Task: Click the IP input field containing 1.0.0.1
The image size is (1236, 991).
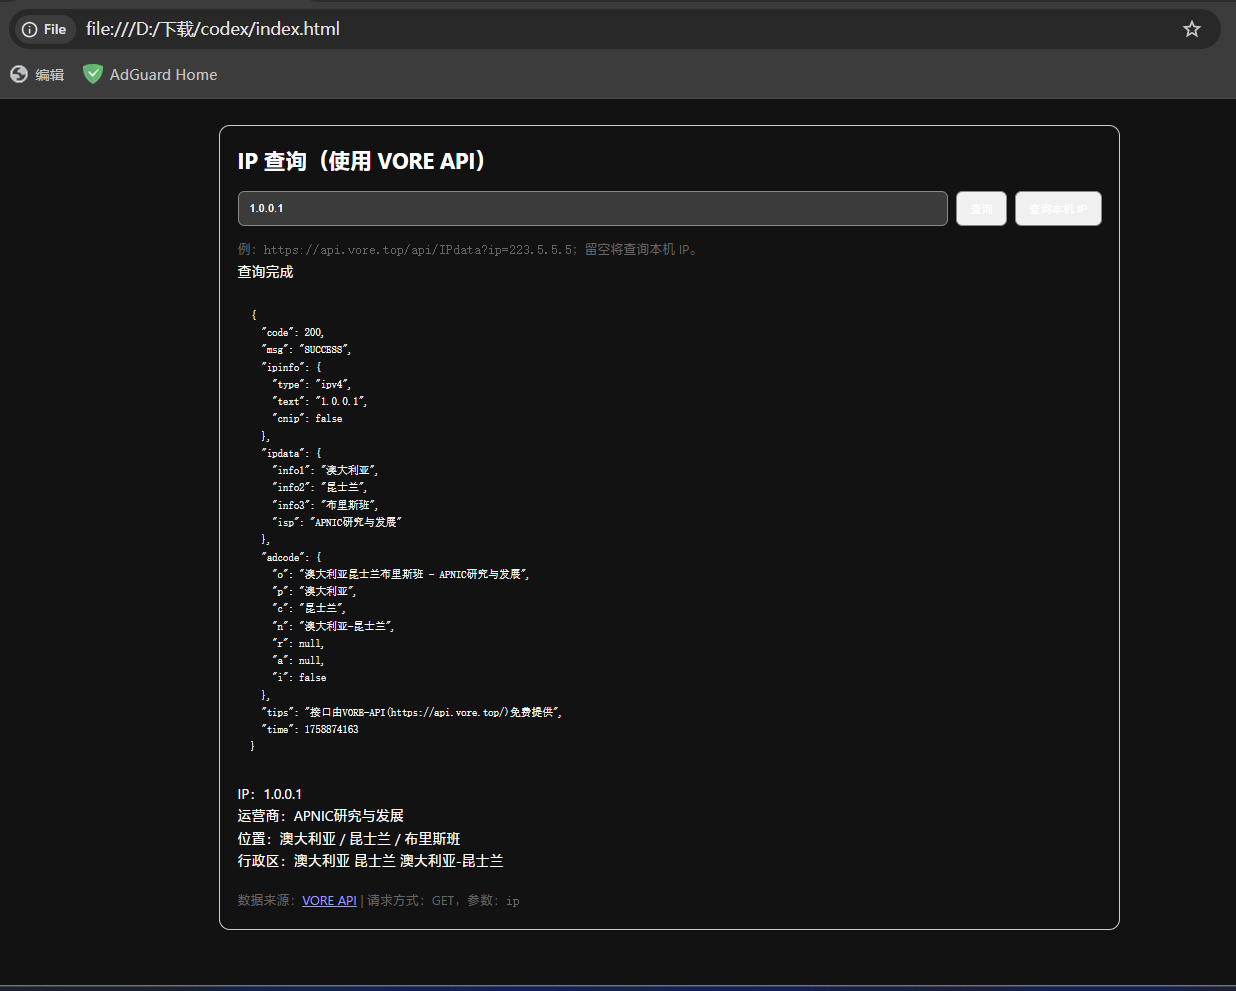Action: (592, 208)
